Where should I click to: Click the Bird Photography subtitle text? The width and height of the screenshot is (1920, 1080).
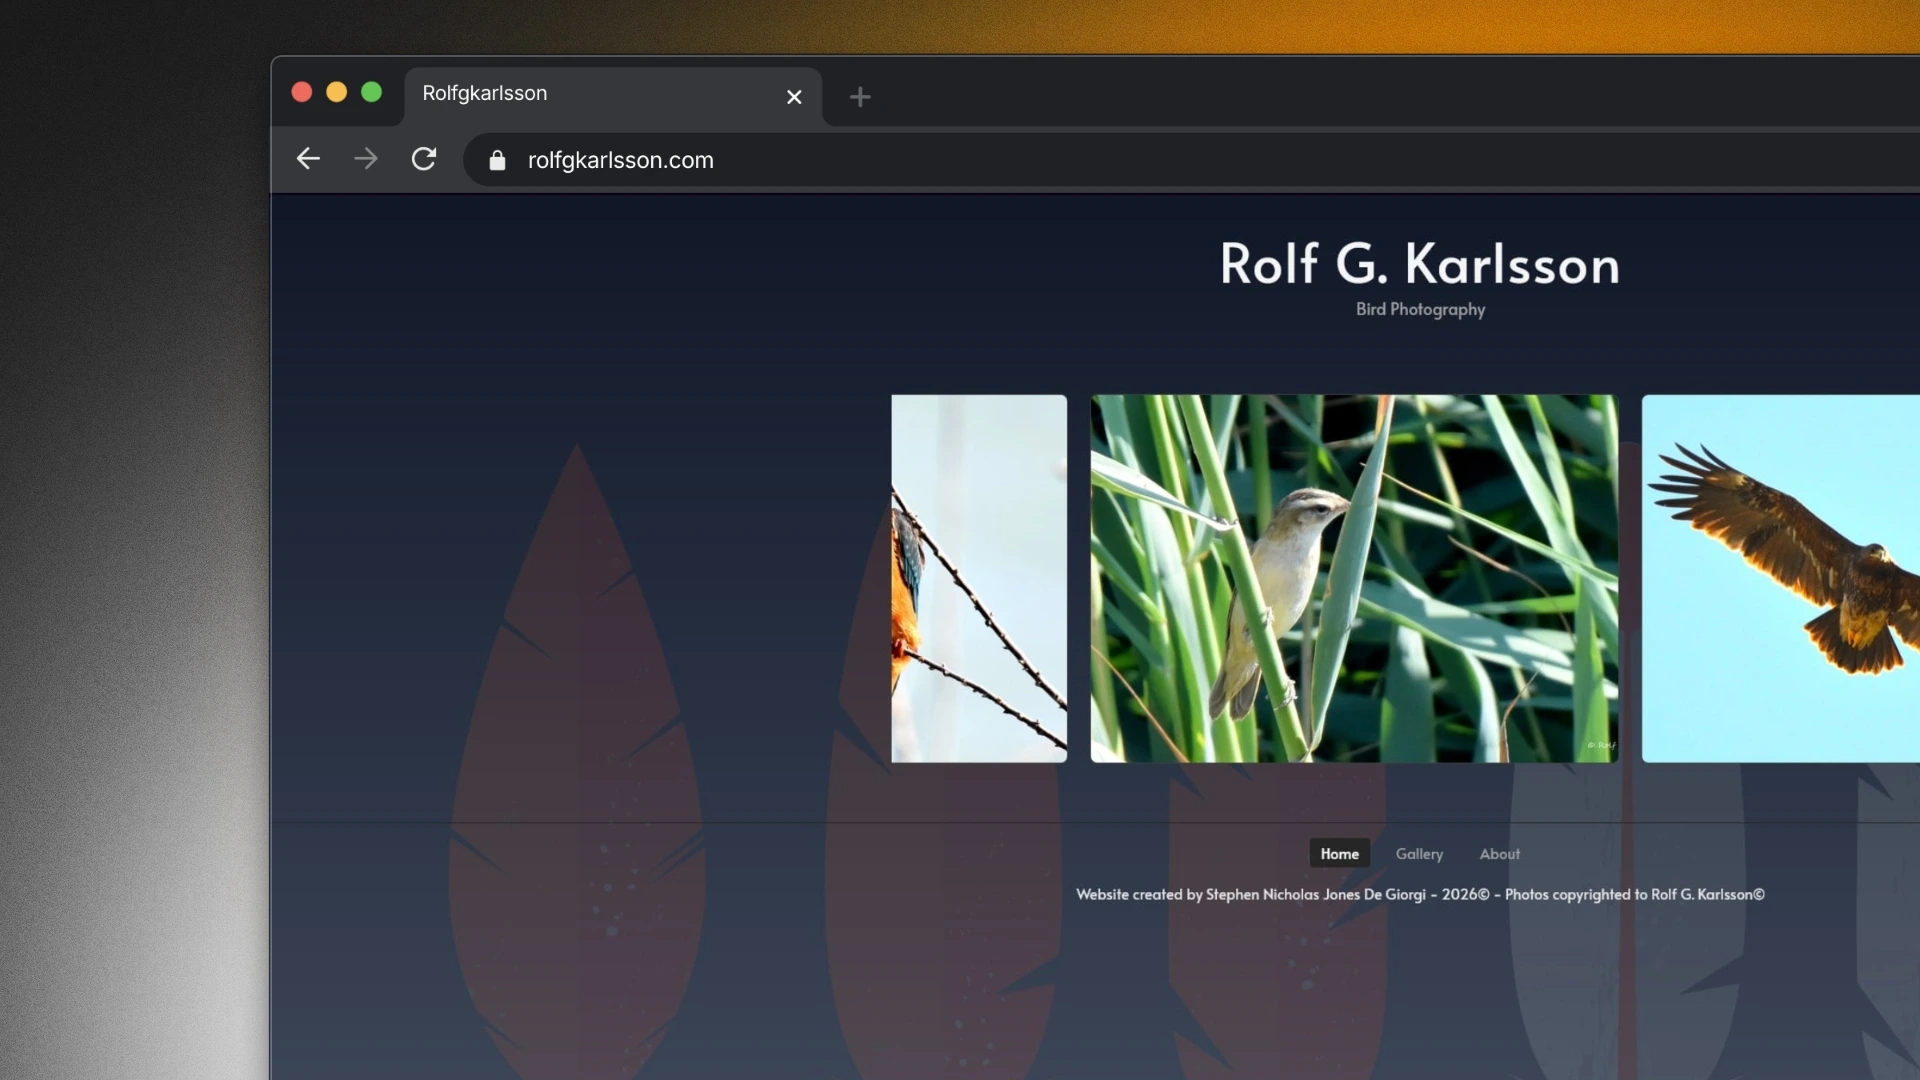click(x=1421, y=310)
